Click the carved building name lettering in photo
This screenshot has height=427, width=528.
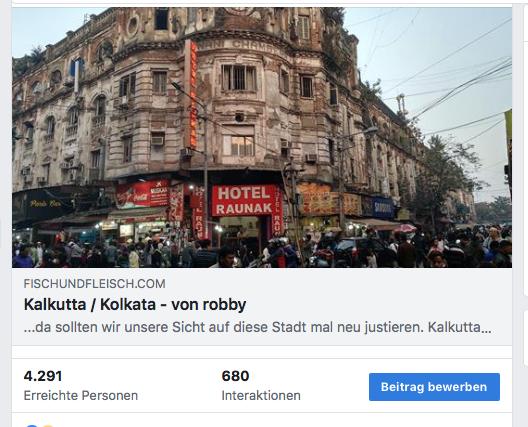click(x=242, y=45)
